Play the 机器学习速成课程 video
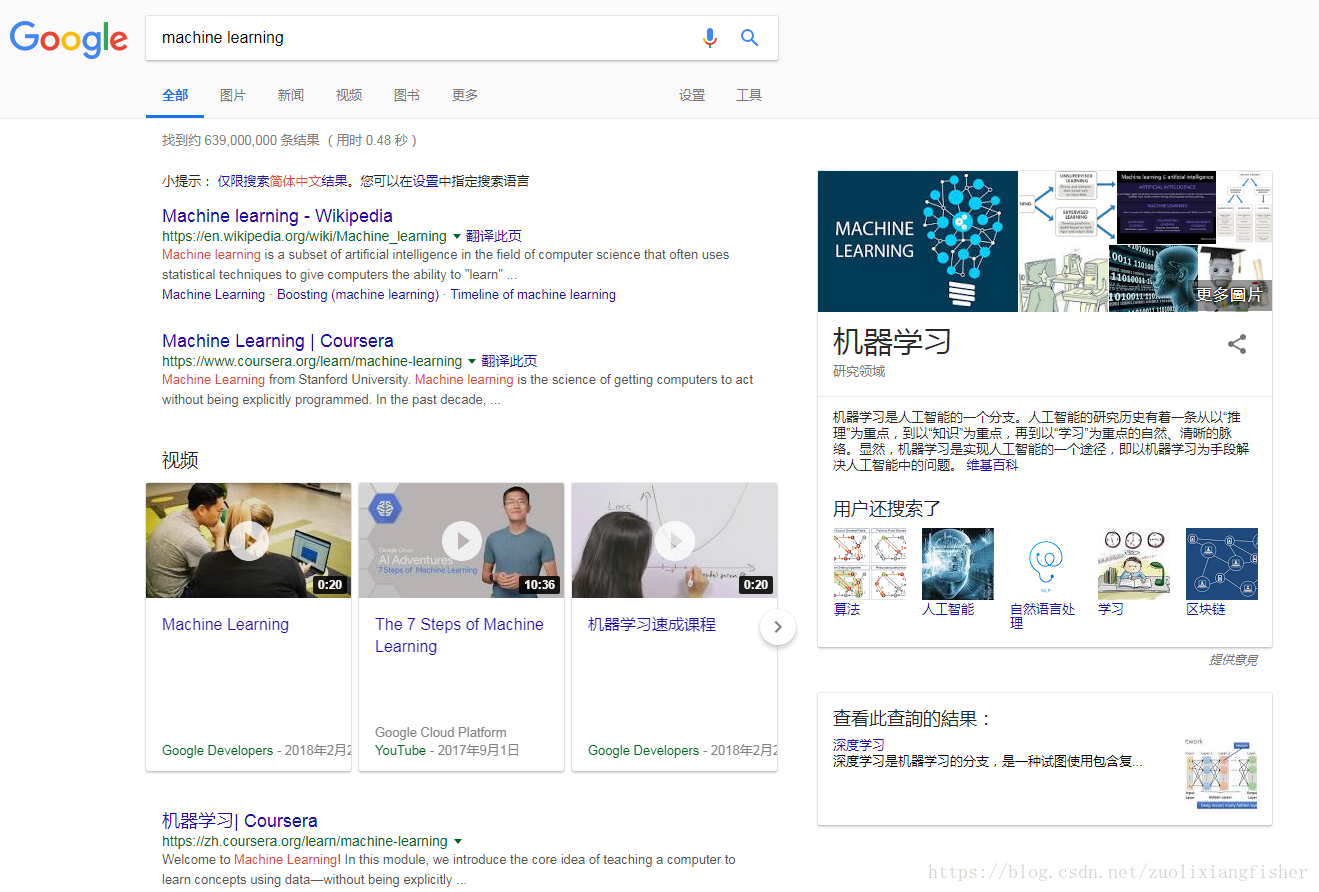The image size is (1319, 892). click(675, 541)
